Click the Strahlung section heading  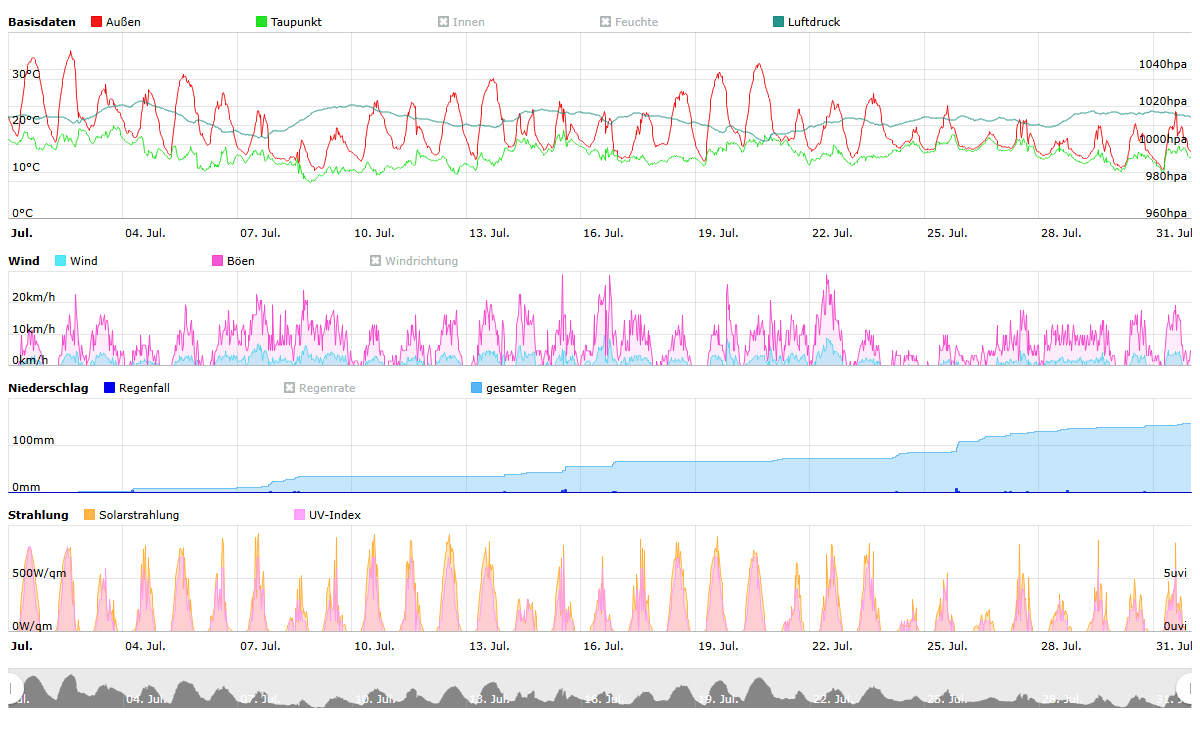coord(38,515)
